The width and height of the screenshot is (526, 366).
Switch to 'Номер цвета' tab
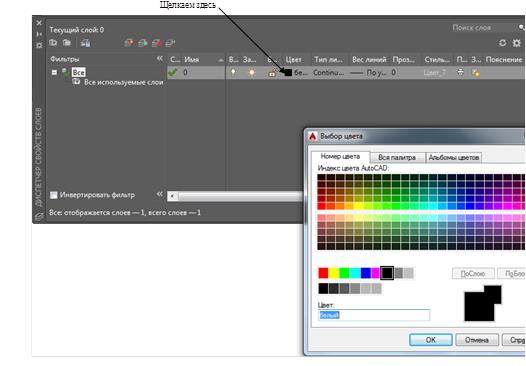[x=340, y=156]
